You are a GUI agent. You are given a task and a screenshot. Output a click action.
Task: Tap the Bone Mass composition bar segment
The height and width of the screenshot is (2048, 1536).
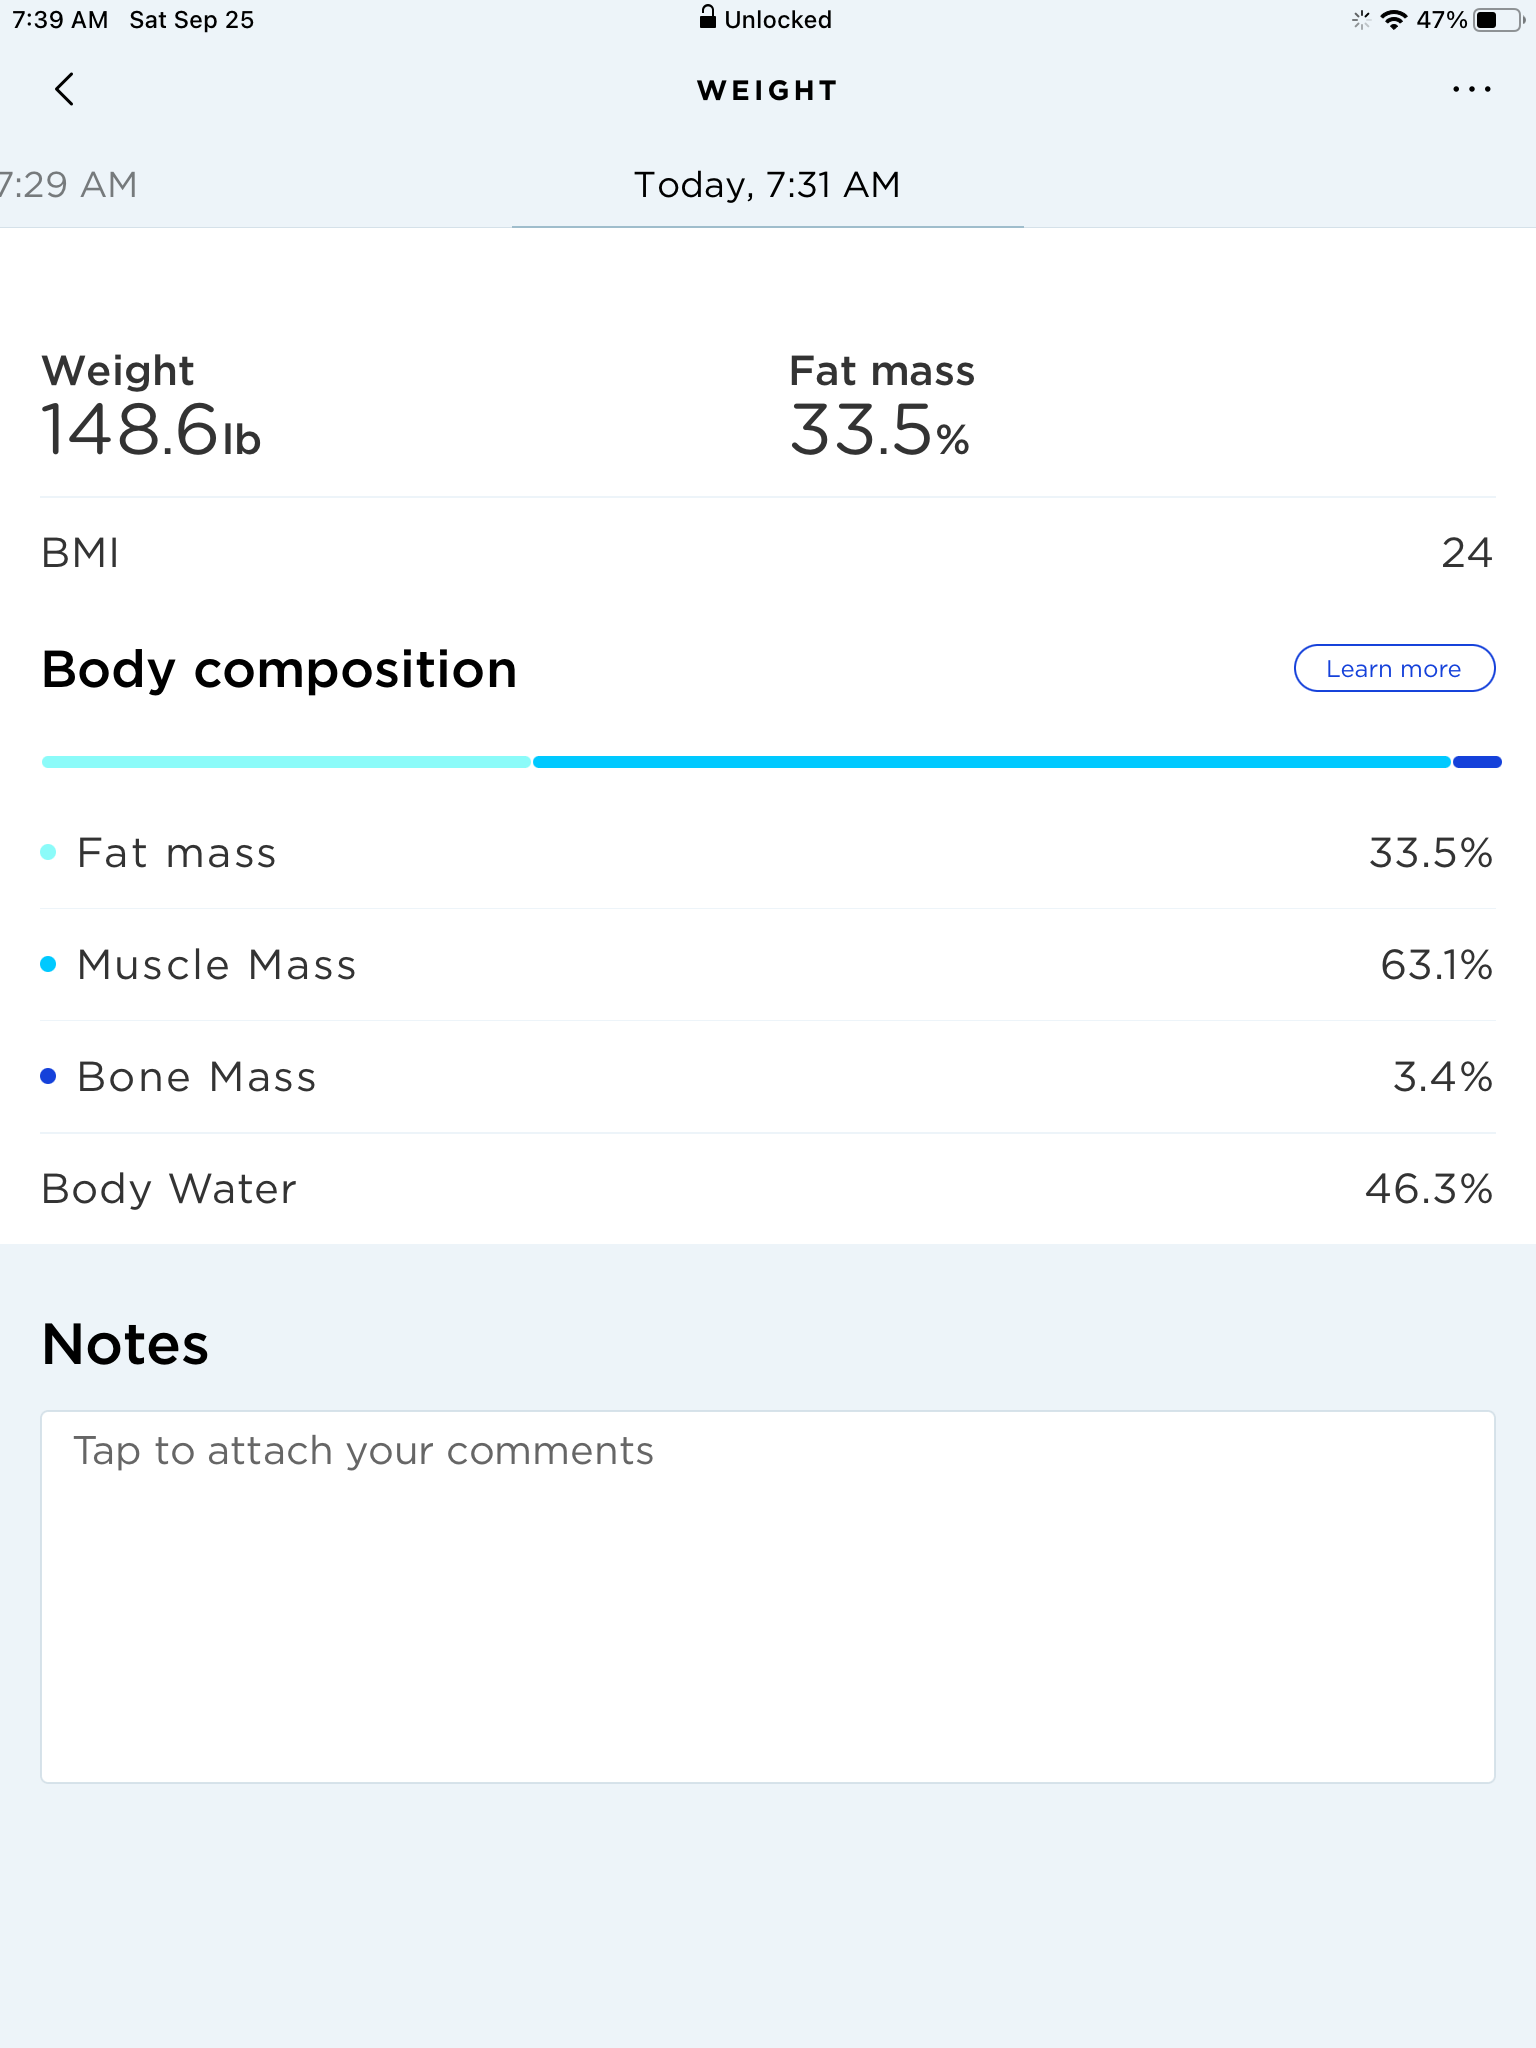coord(1477,762)
